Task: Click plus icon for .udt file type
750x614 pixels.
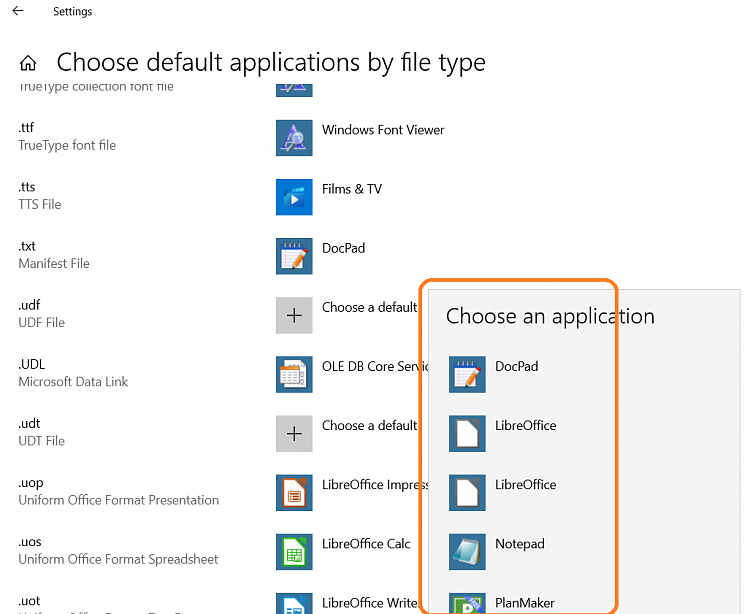Action: (x=294, y=434)
